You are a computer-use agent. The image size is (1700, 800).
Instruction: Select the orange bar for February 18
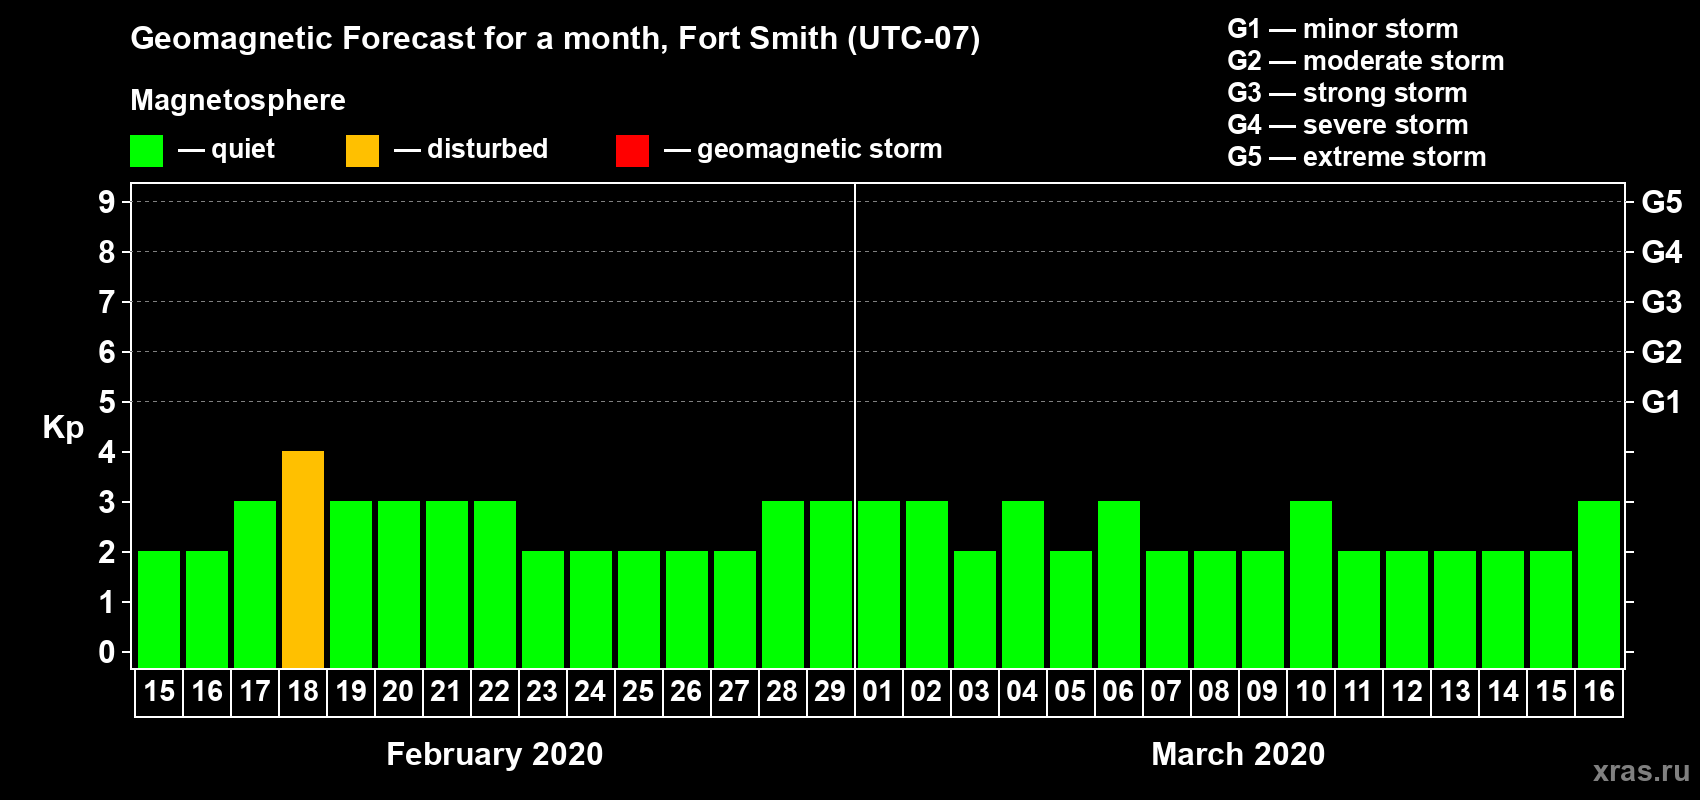point(303,560)
